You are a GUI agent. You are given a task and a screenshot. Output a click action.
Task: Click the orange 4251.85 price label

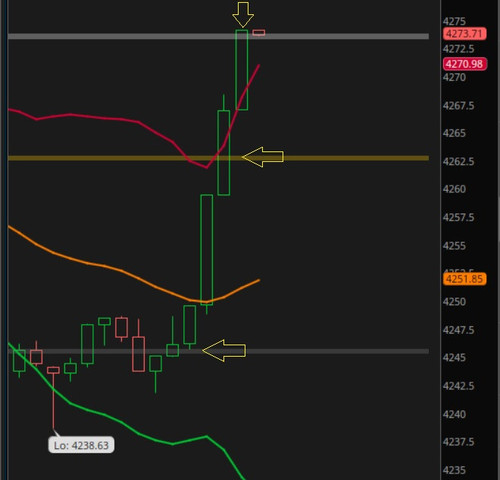coord(465,279)
